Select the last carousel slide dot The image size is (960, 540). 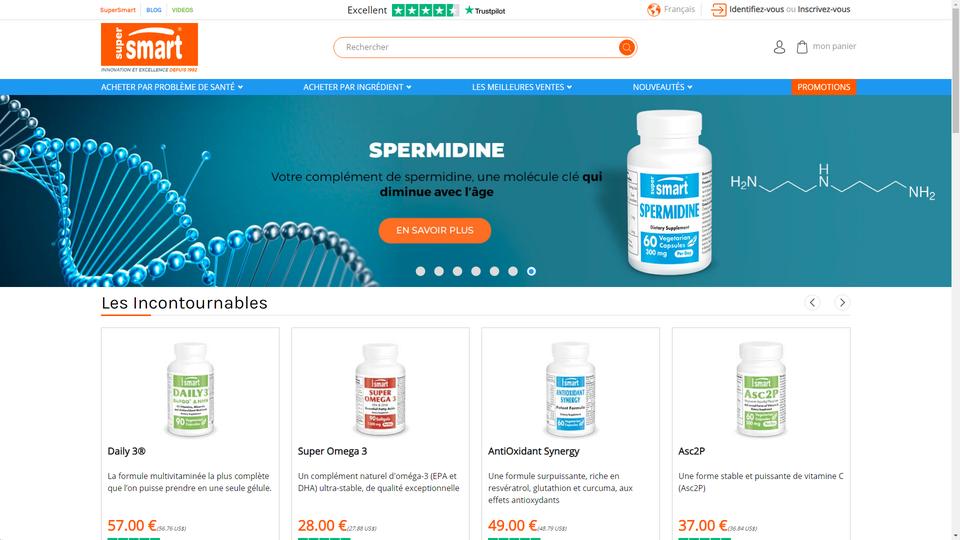point(531,271)
